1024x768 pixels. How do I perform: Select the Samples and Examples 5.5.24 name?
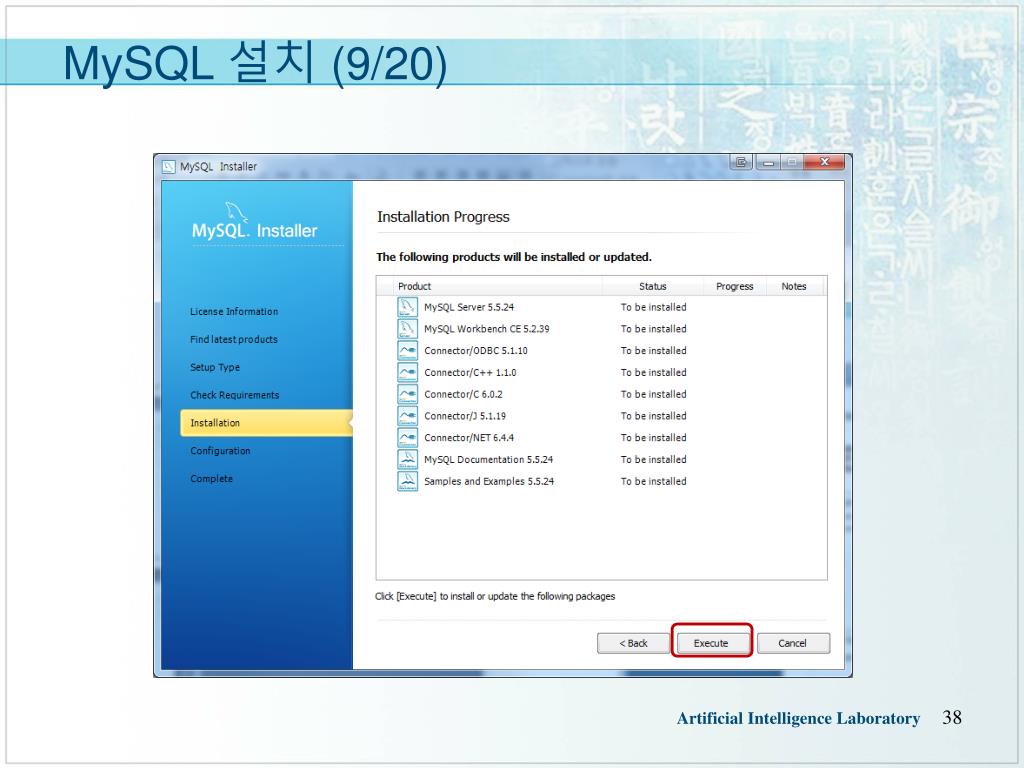coord(489,481)
